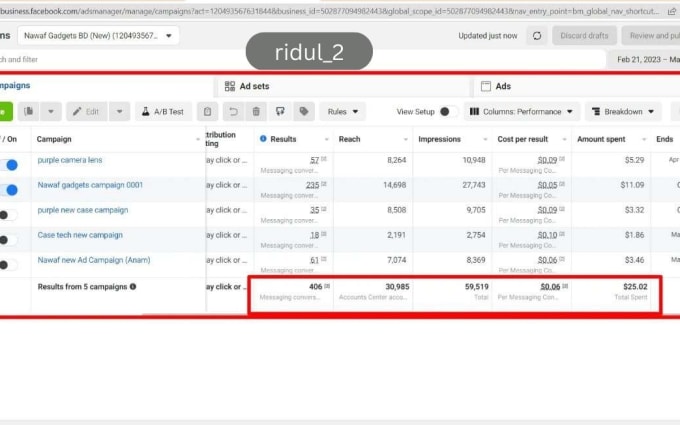
Task: Click the export icon next to trash
Action: 280,111
